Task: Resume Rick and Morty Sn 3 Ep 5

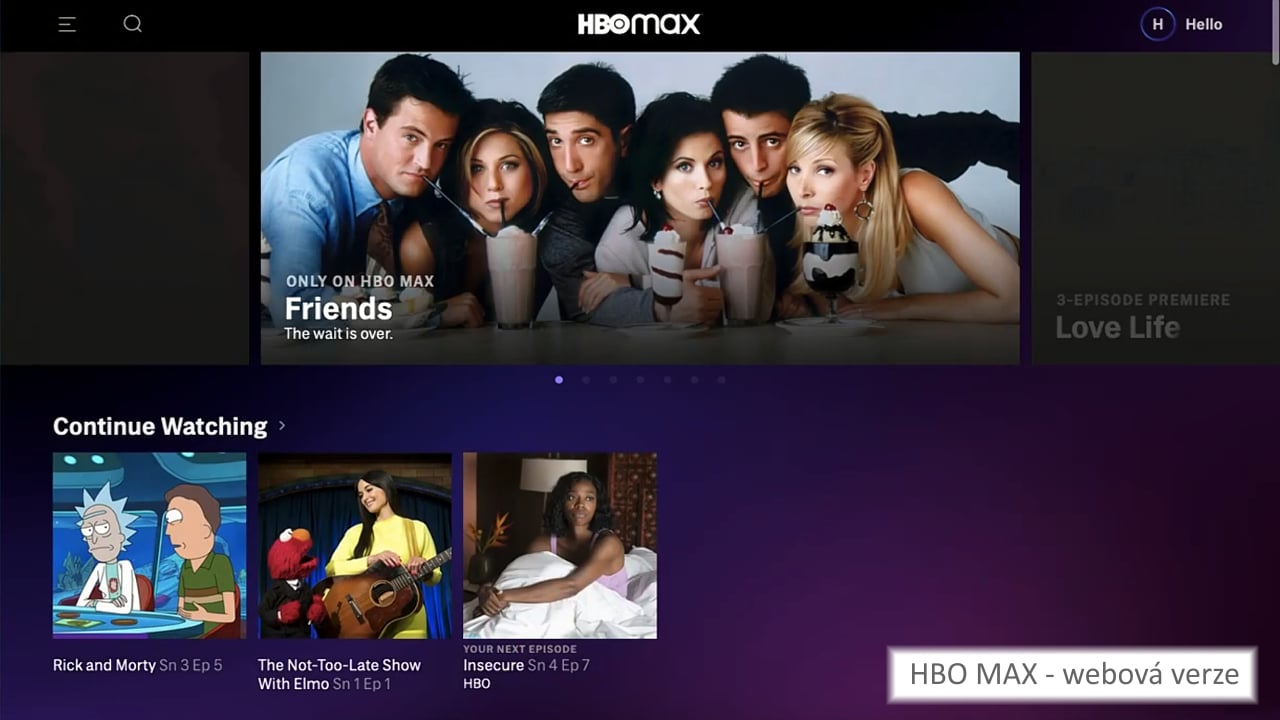Action: 149,545
